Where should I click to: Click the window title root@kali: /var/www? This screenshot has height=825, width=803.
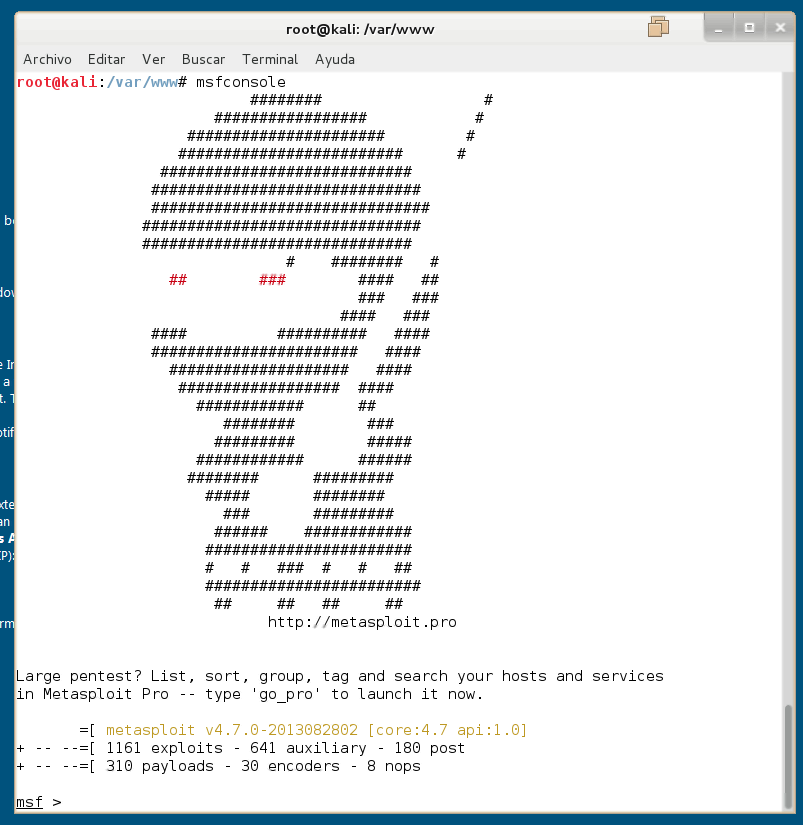point(360,29)
